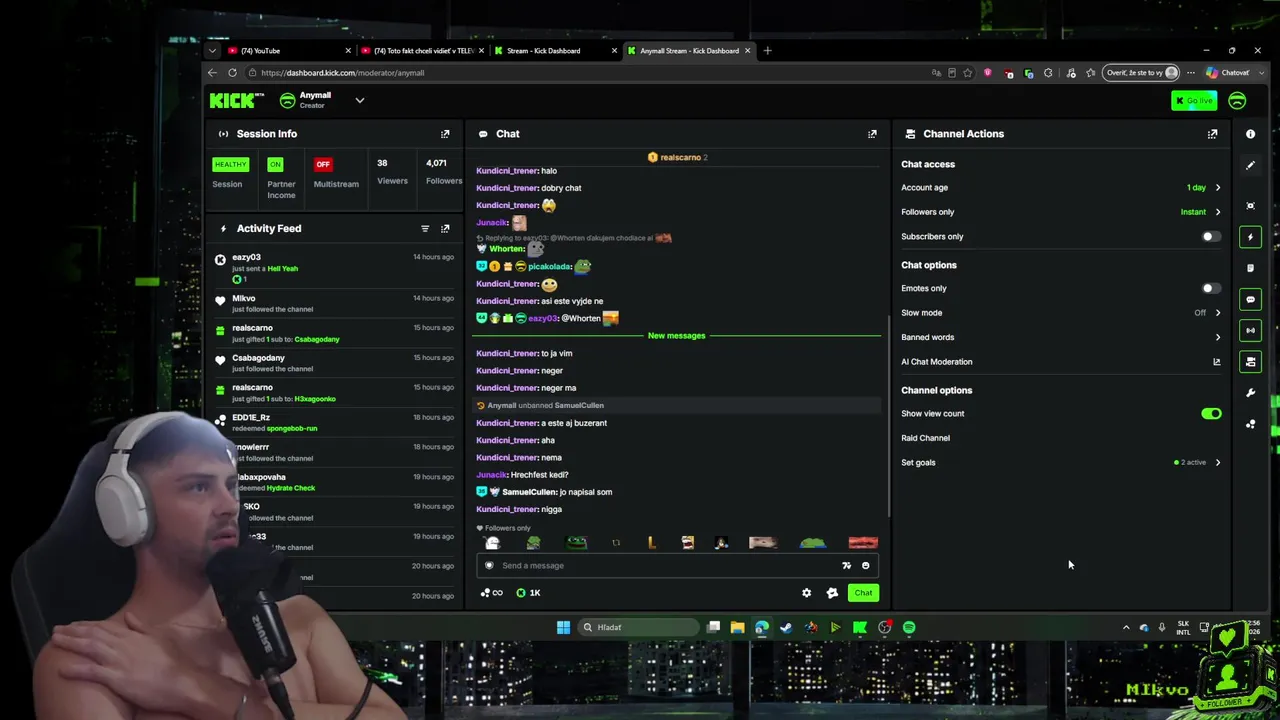Toggle the chat bubble panel icon in sidebar
The height and width of the screenshot is (720, 1280).
[x=1250, y=300]
